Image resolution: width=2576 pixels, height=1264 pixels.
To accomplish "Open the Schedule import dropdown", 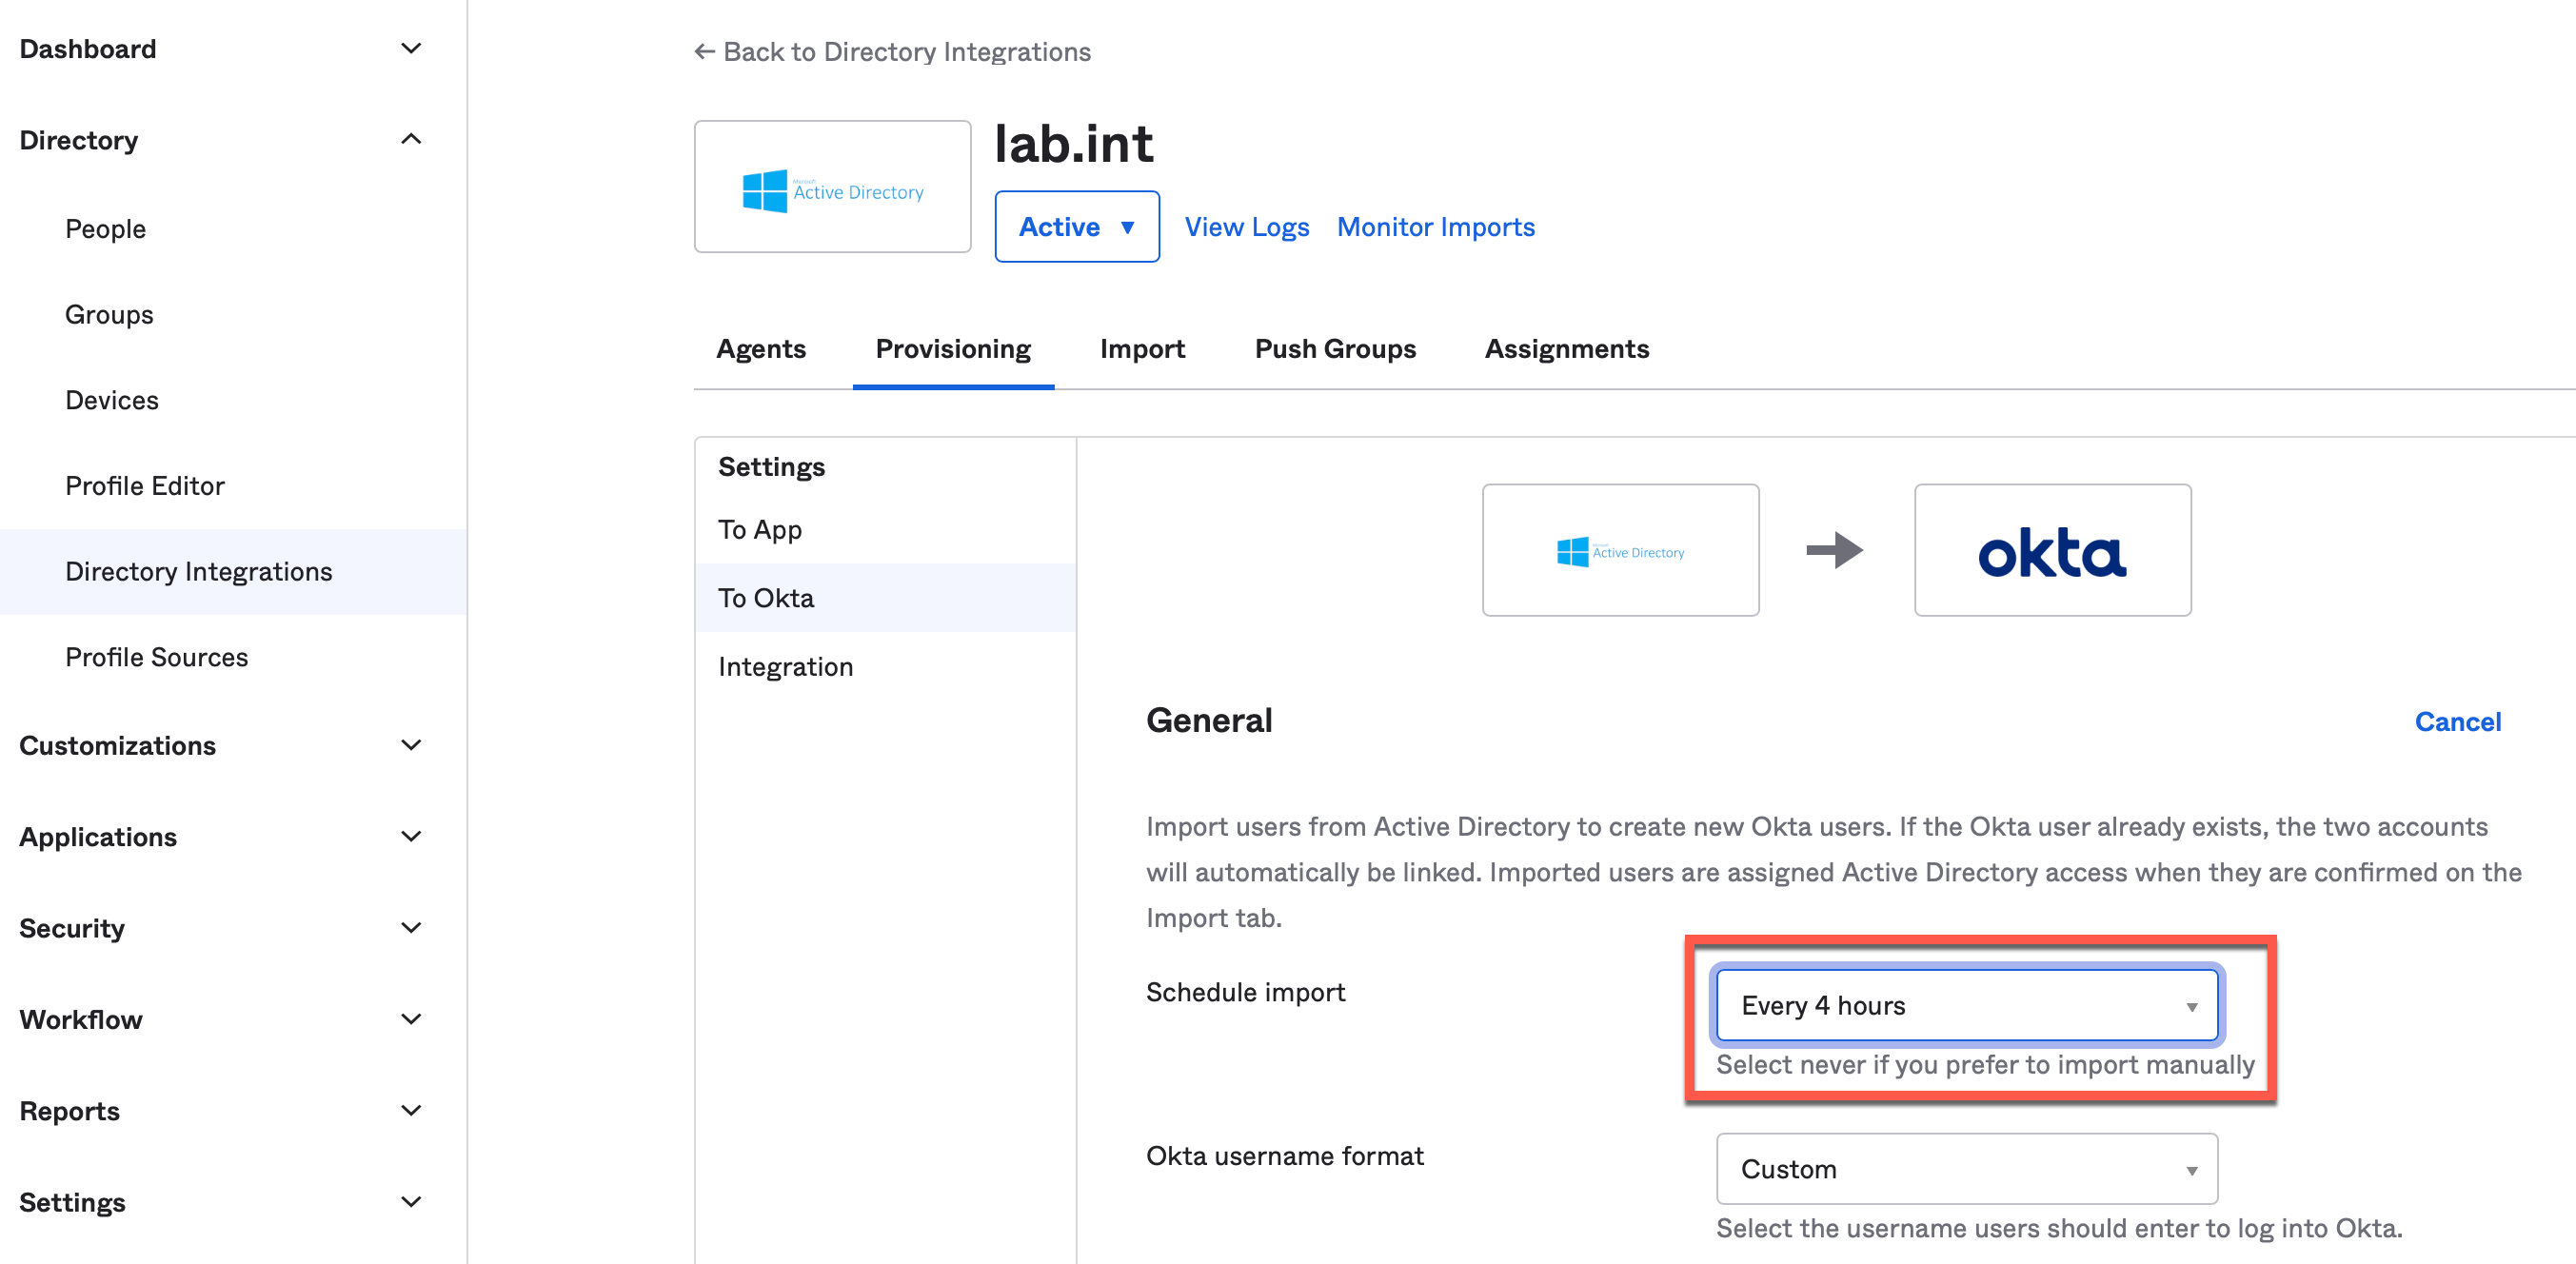I will click(x=1965, y=1005).
